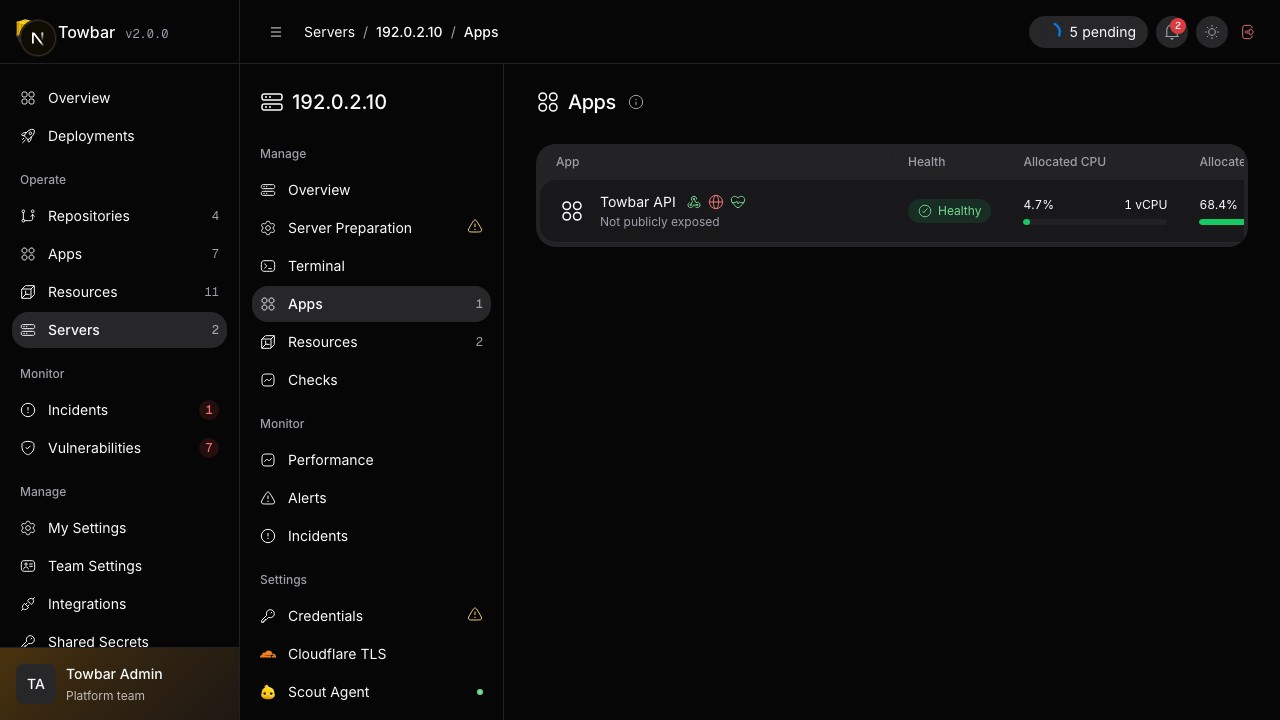The height and width of the screenshot is (720, 1280).
Task: Go to Servers breadcrumb link
Action: [329, 32]
